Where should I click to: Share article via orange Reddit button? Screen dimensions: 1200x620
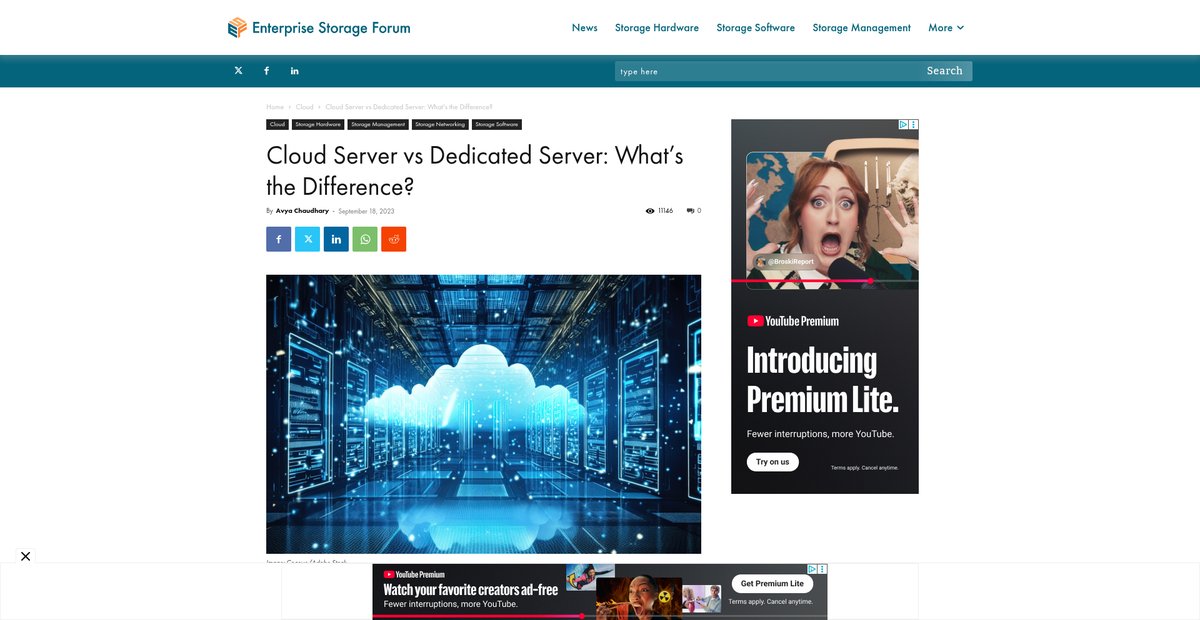tap(394, 239)
